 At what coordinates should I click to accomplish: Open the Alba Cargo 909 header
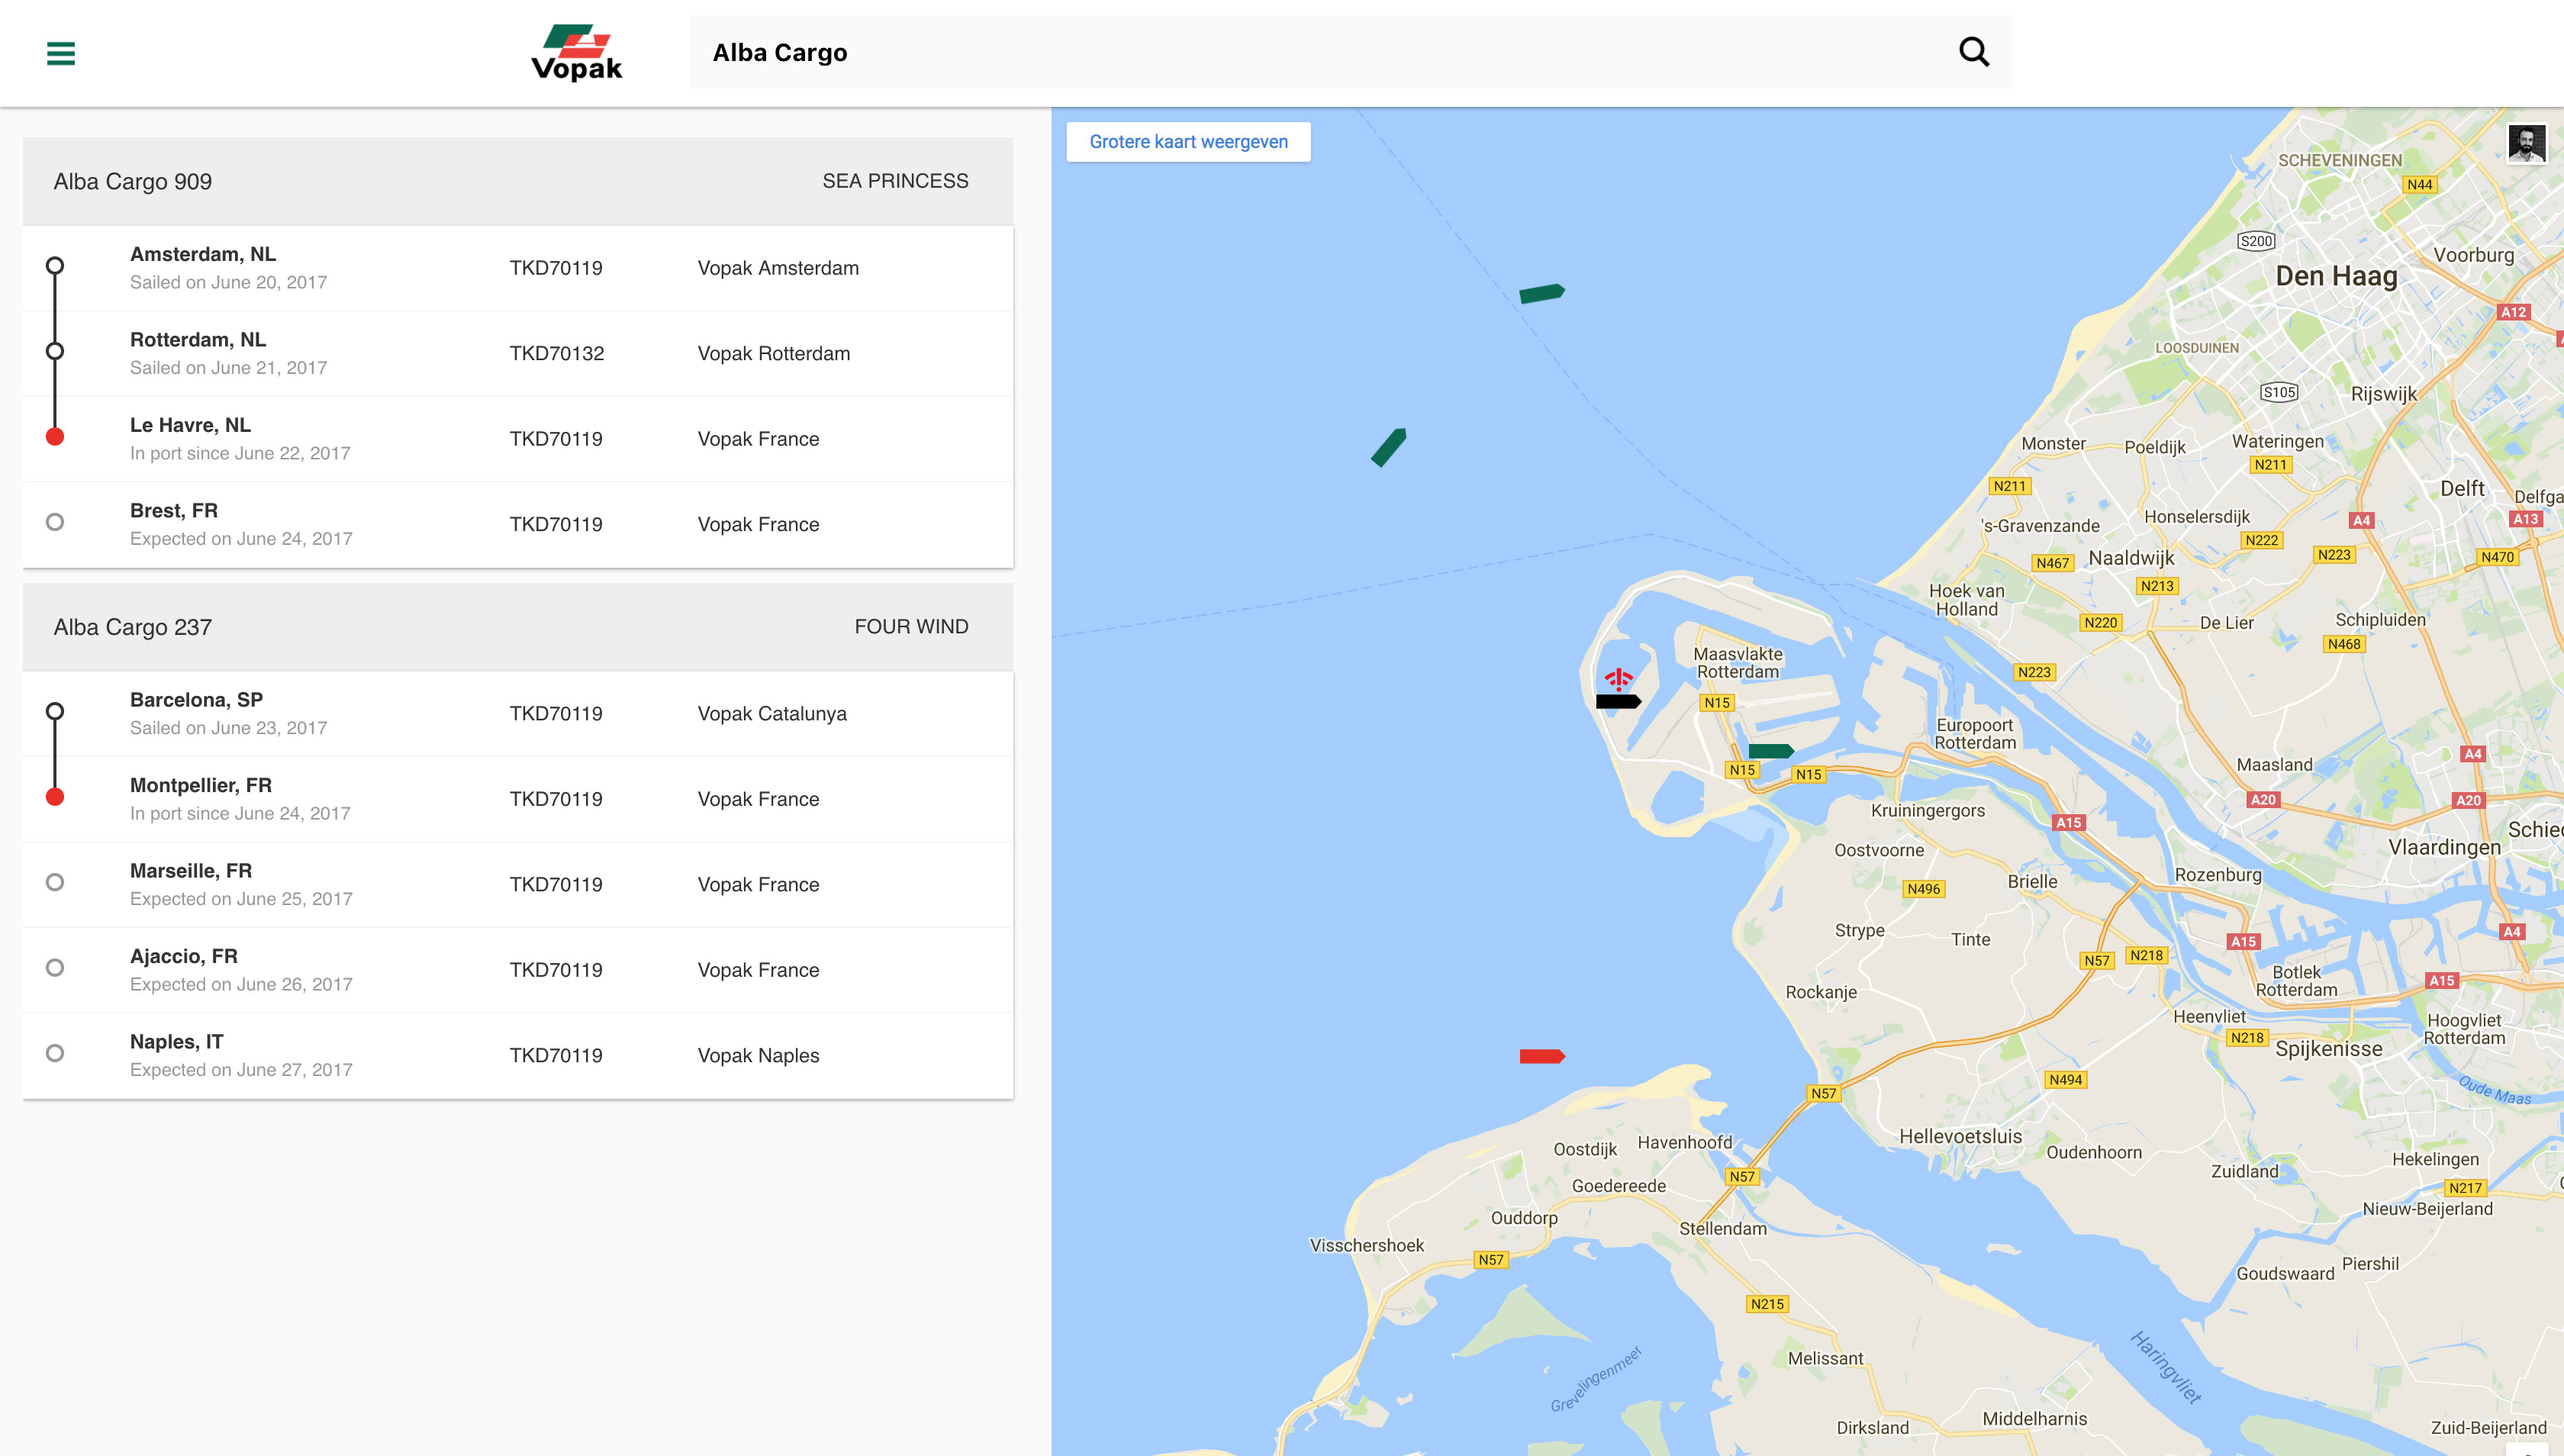click(518, 181)
